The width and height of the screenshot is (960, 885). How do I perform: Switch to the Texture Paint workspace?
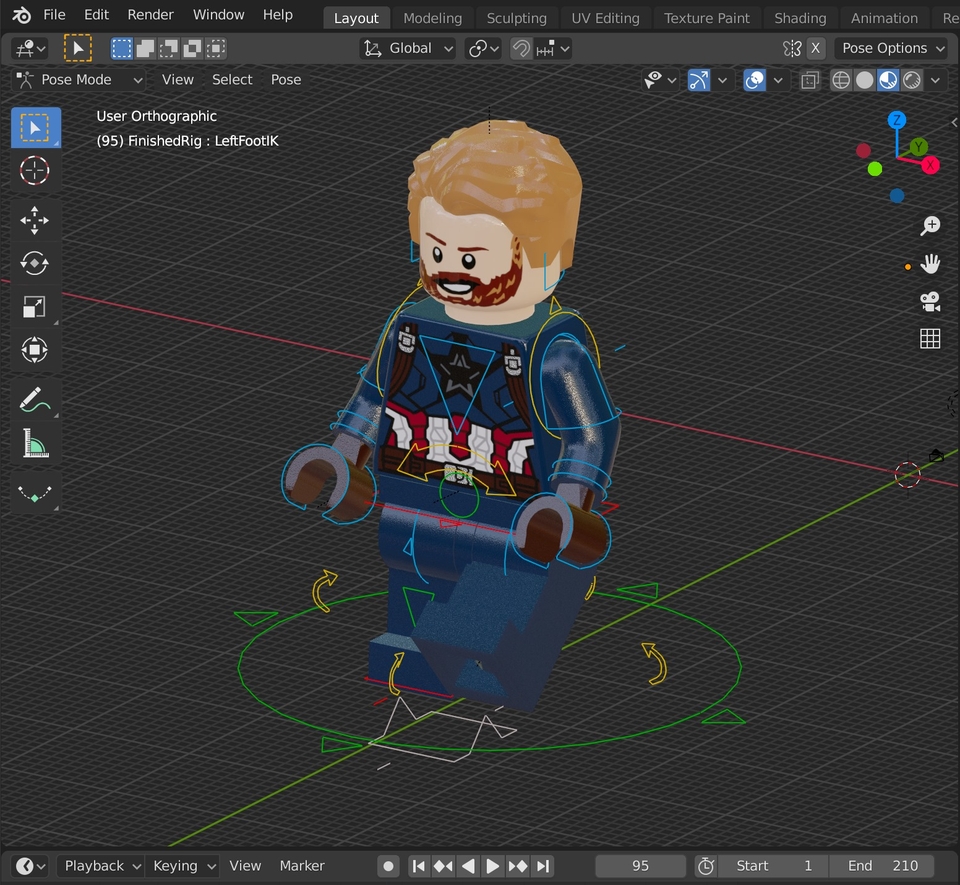[707, 18]
